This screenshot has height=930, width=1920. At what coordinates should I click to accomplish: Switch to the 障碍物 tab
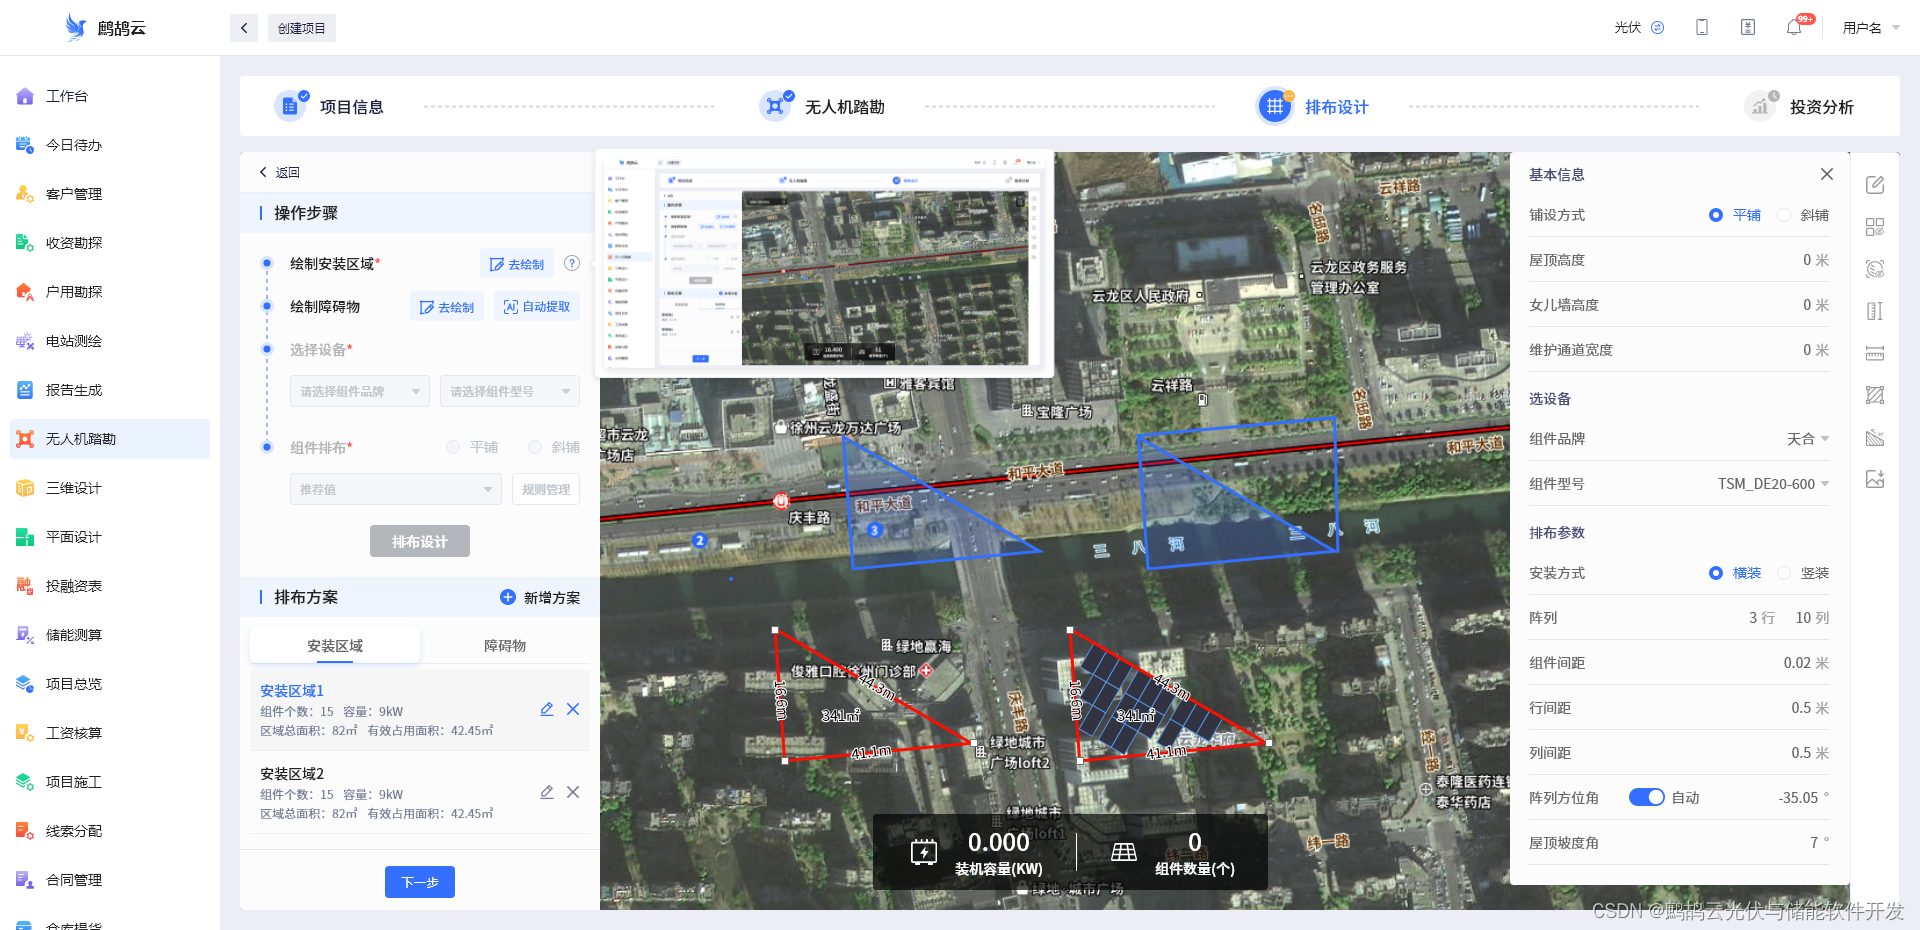click(505, 645)
